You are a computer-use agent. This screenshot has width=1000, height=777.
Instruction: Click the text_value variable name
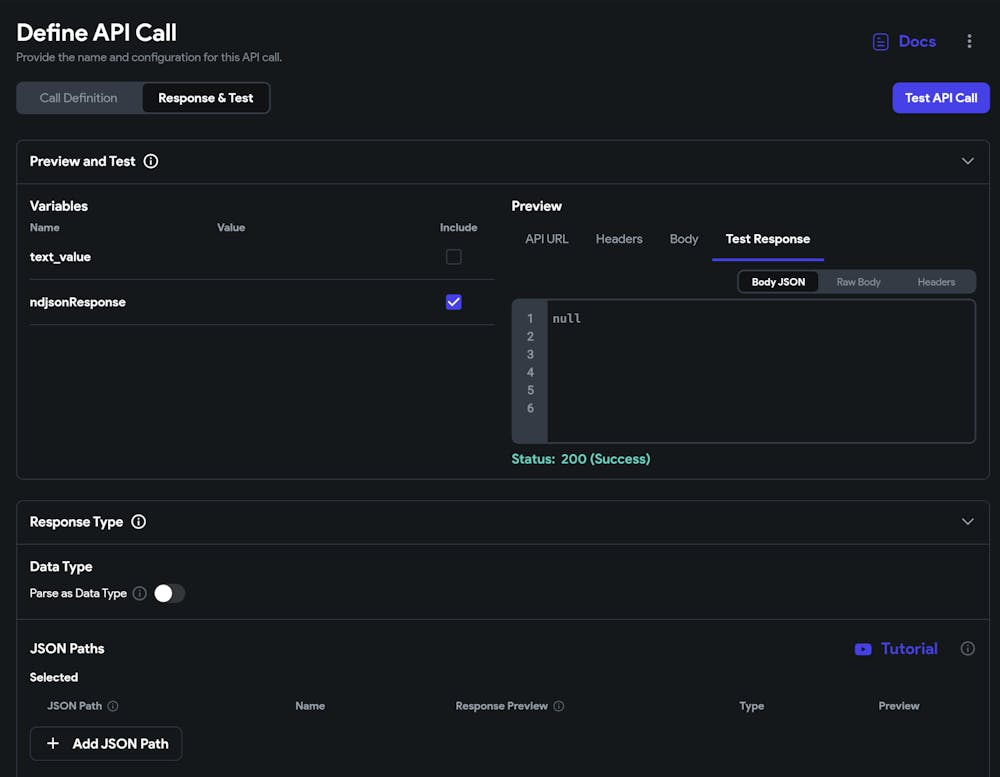[x=60, y=257]
